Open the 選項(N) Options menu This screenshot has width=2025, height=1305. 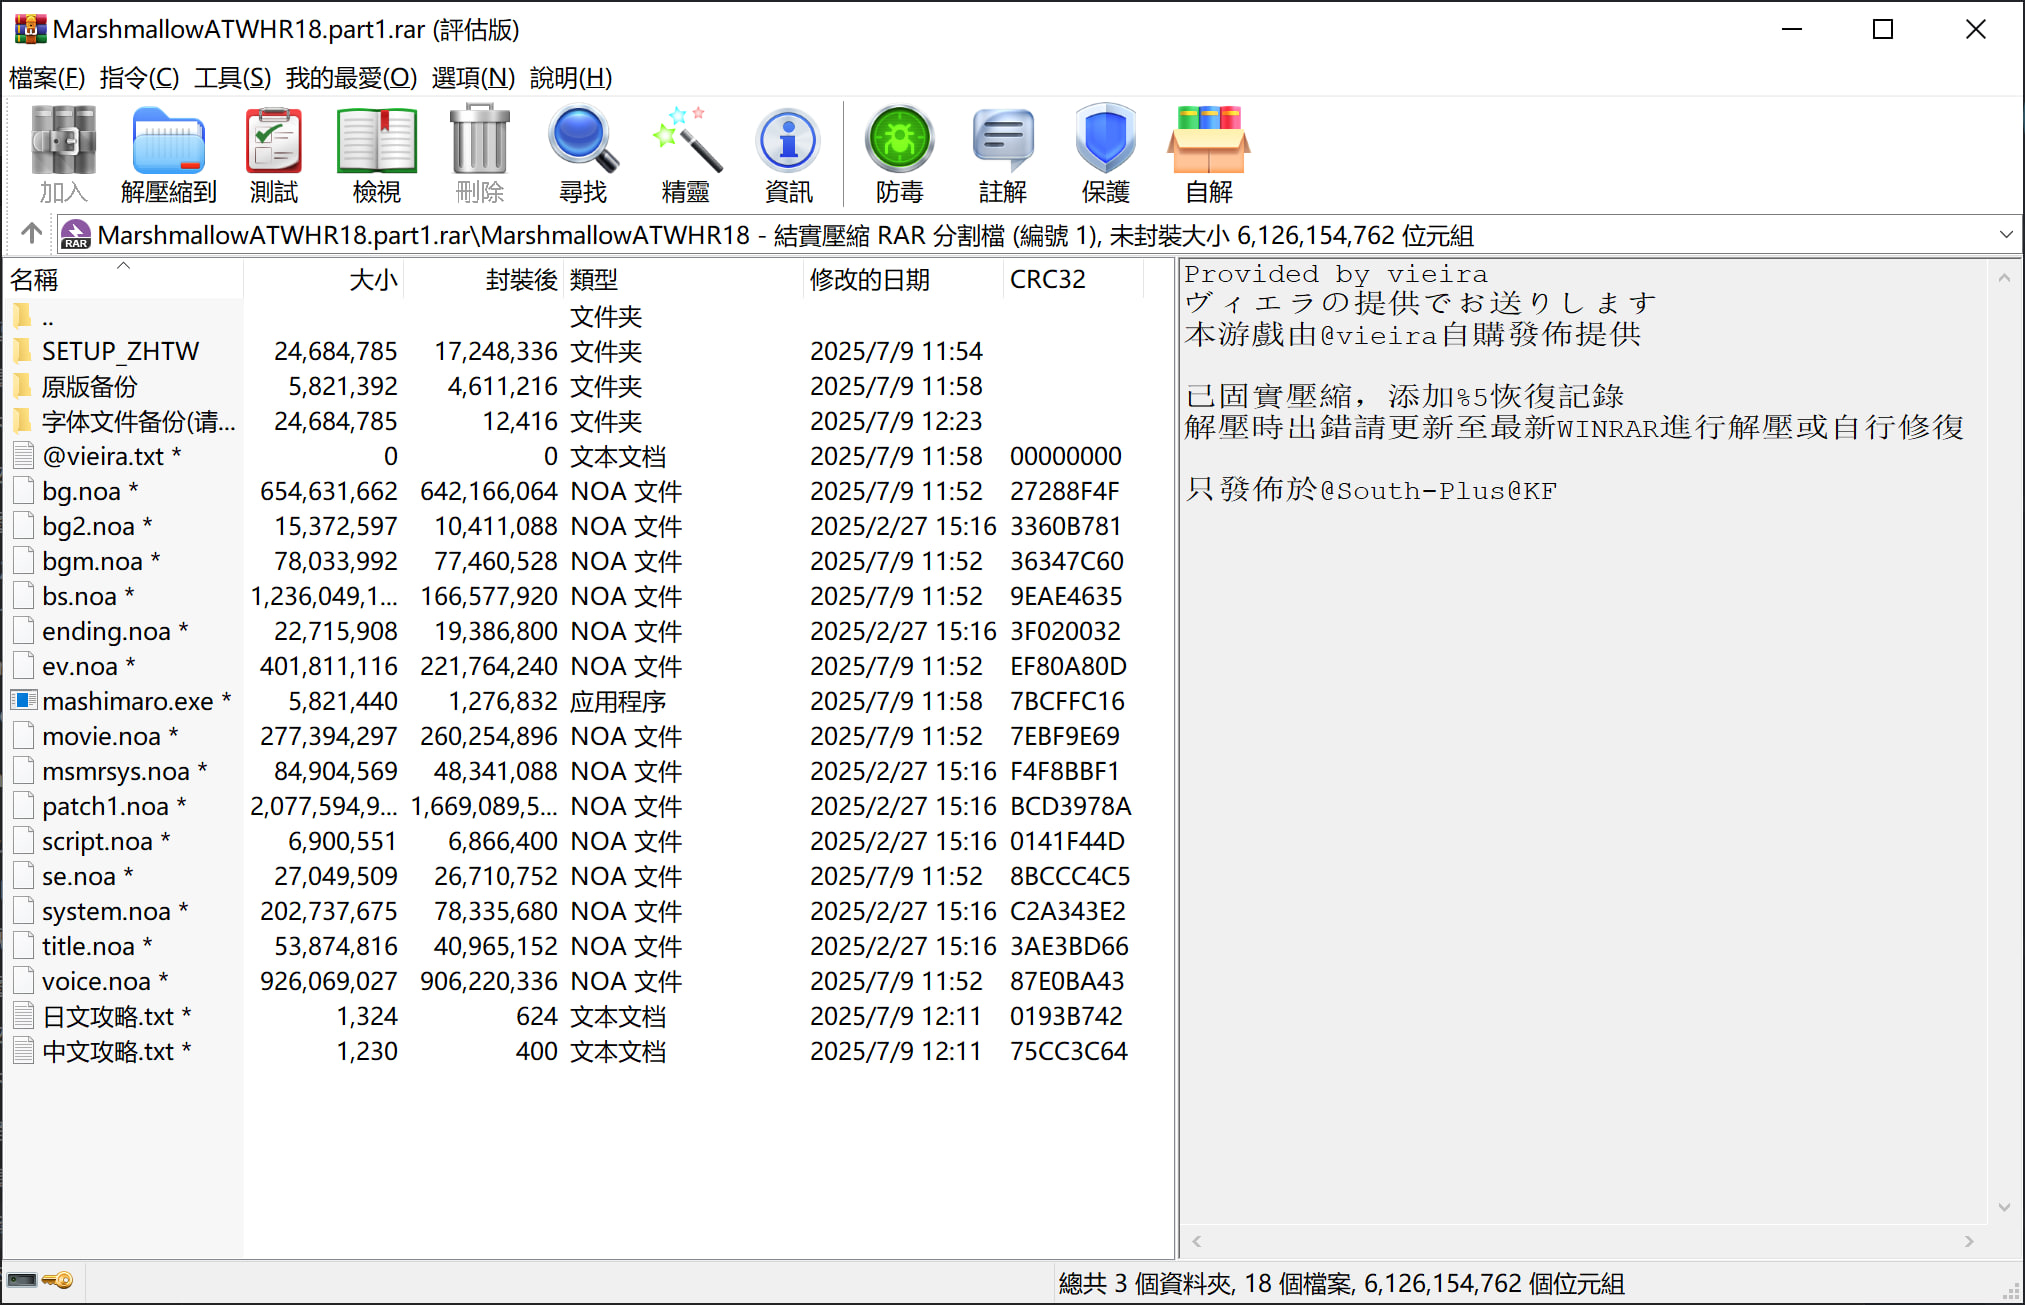[x=473, y=78]
